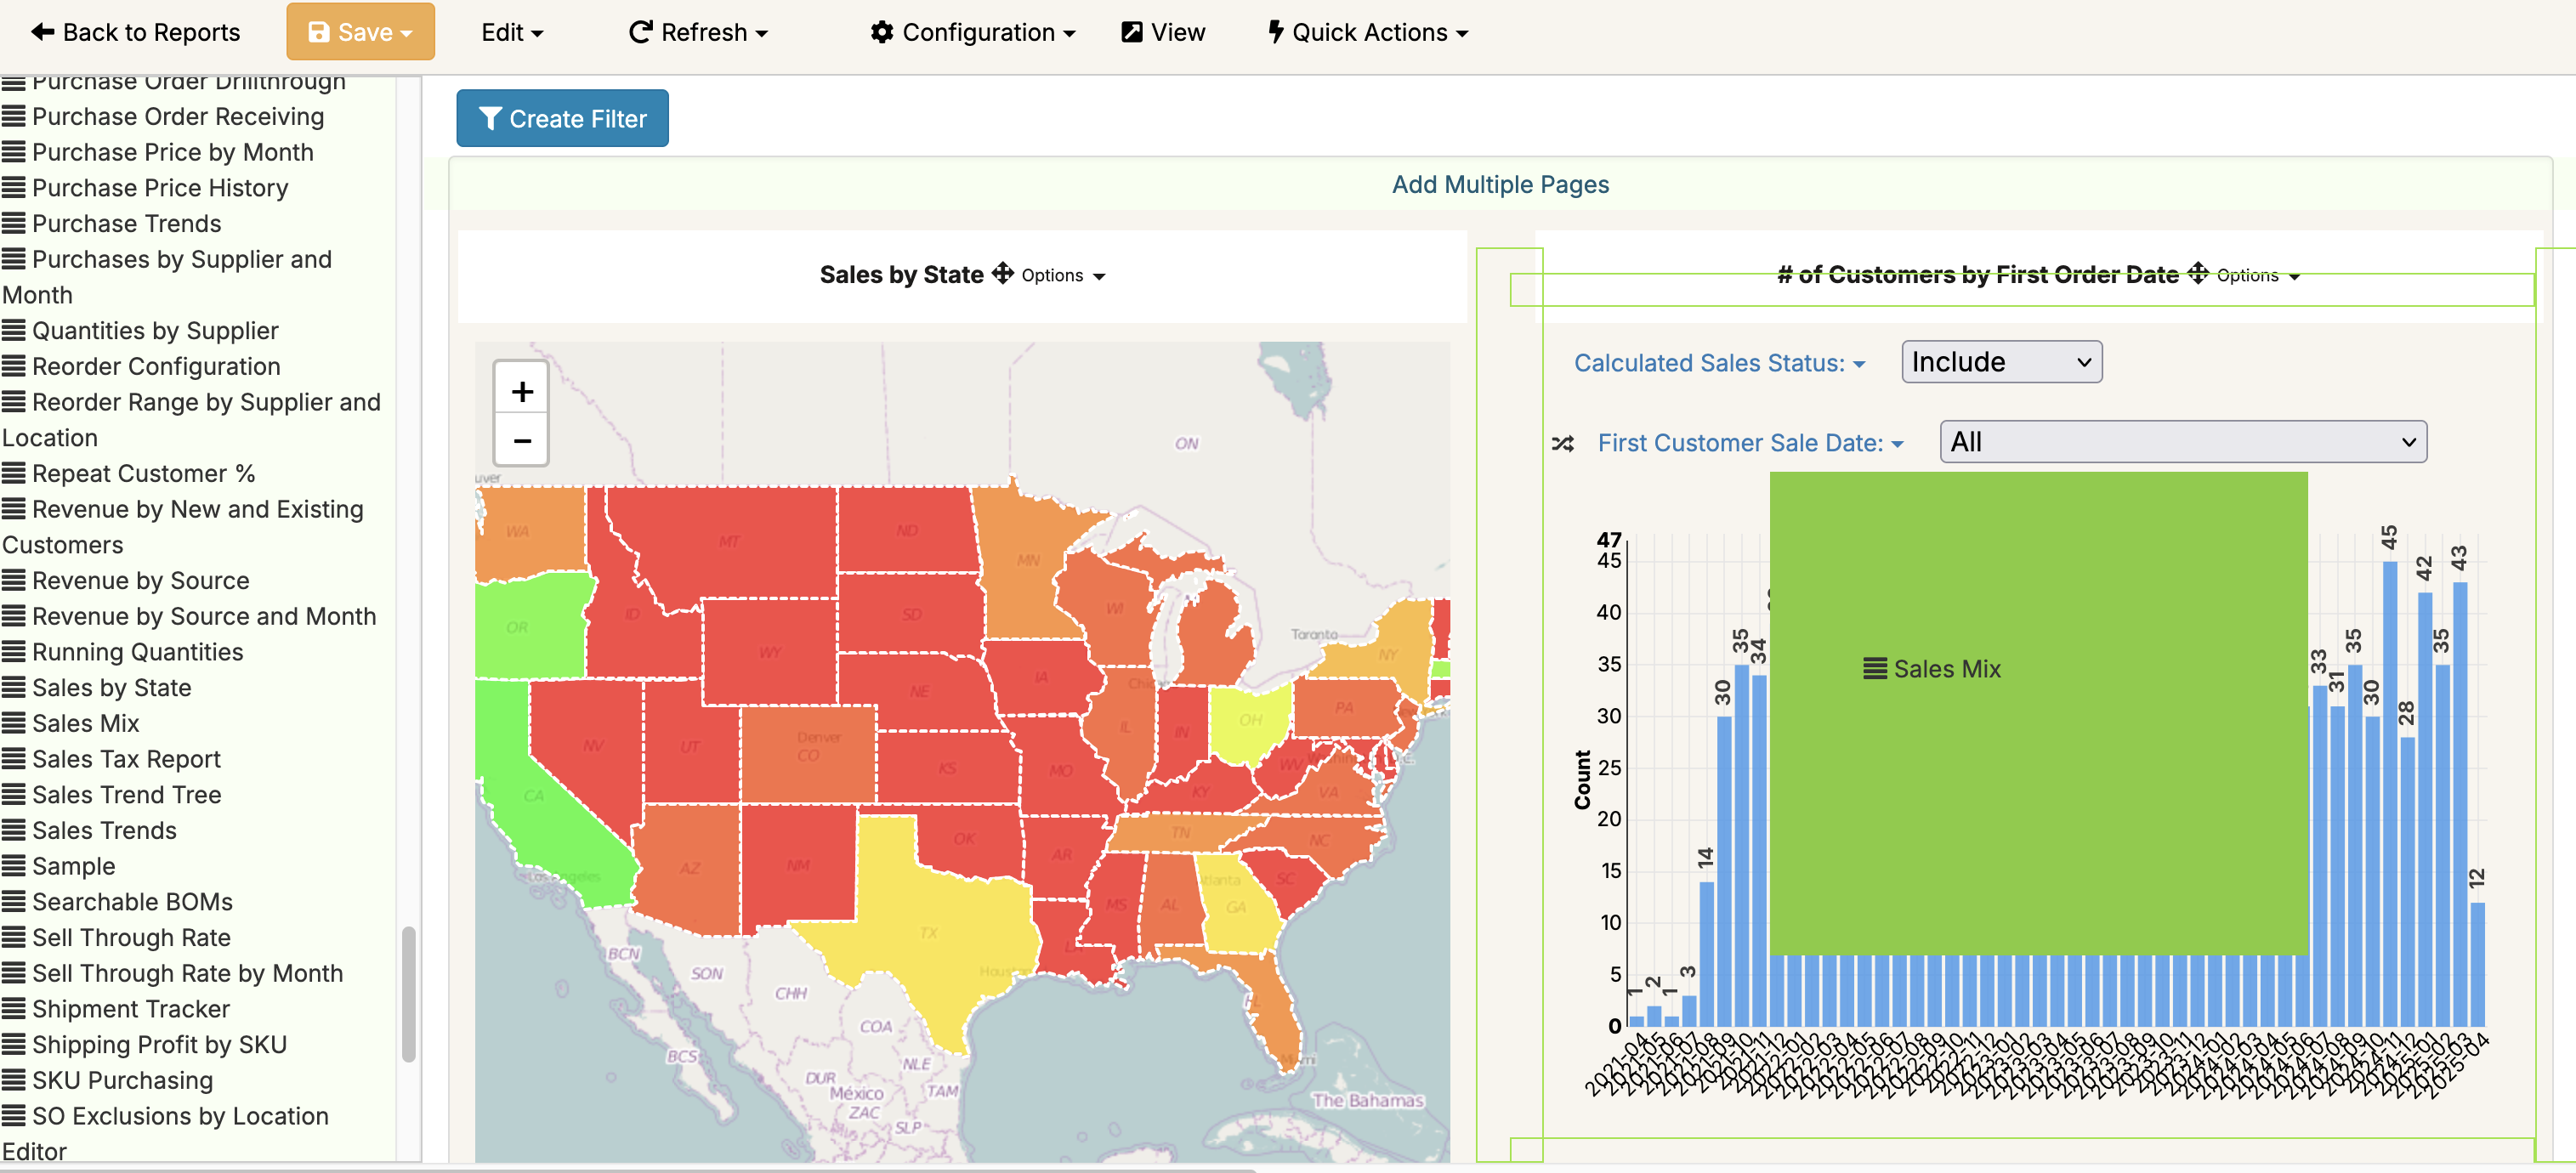
Task: Click the crosshair move icon beside Sales by State
Action: [x=1003, y=275]
